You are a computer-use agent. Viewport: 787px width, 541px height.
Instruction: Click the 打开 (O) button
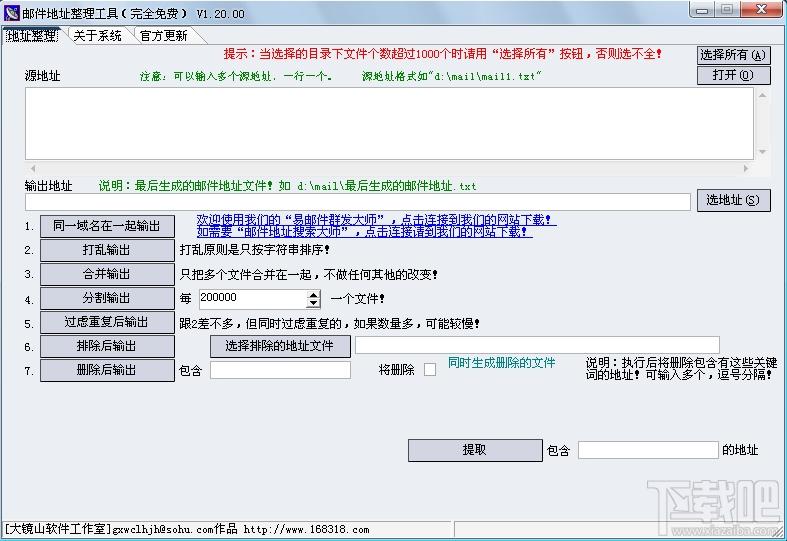pos(733,75)
